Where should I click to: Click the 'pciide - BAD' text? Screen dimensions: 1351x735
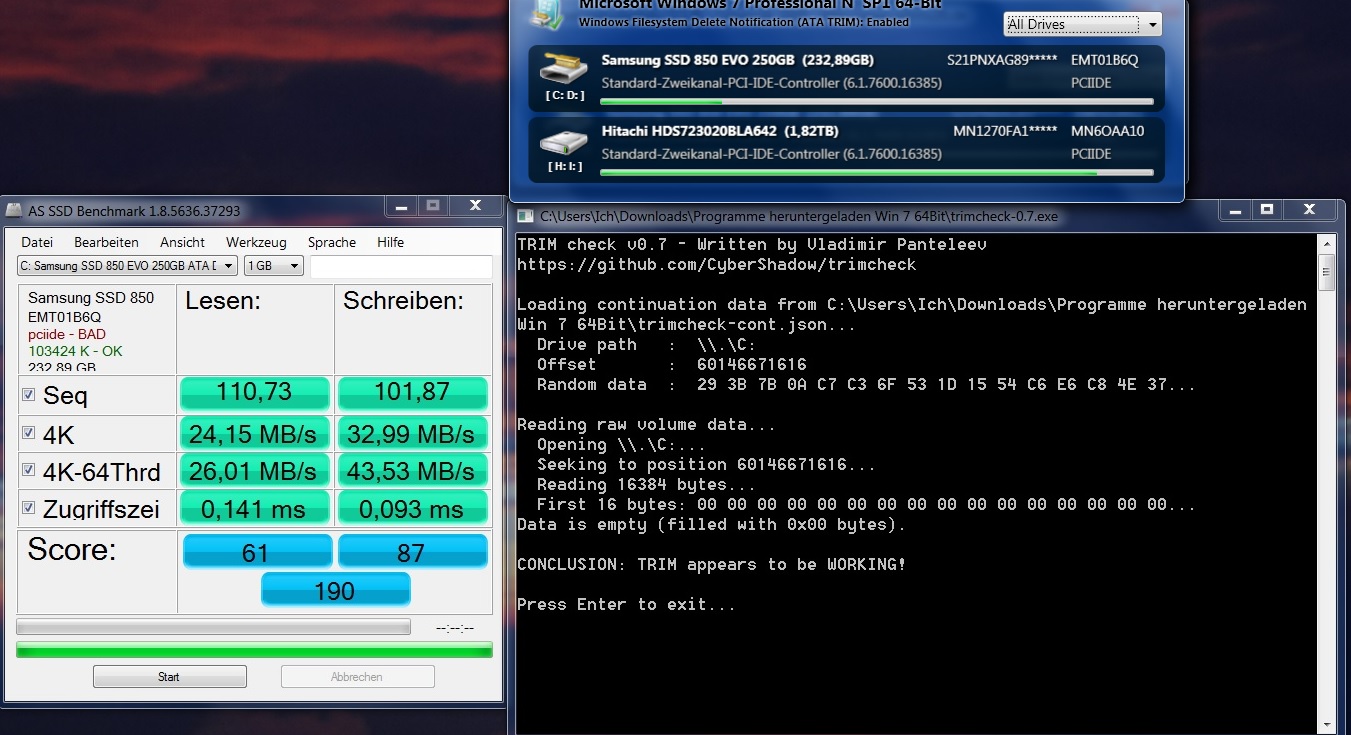67,334
